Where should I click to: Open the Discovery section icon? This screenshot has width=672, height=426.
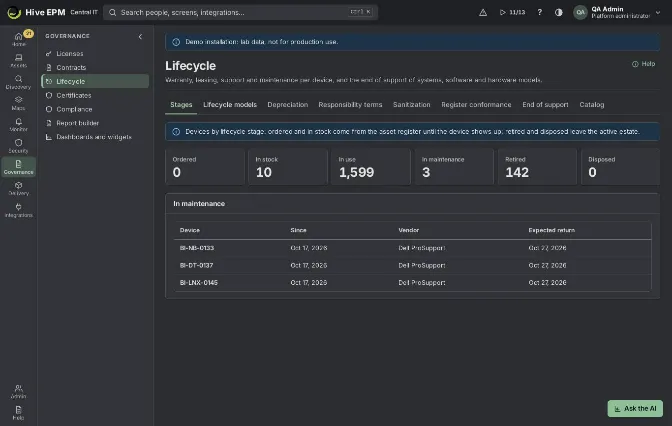click(x=18, y=81)
